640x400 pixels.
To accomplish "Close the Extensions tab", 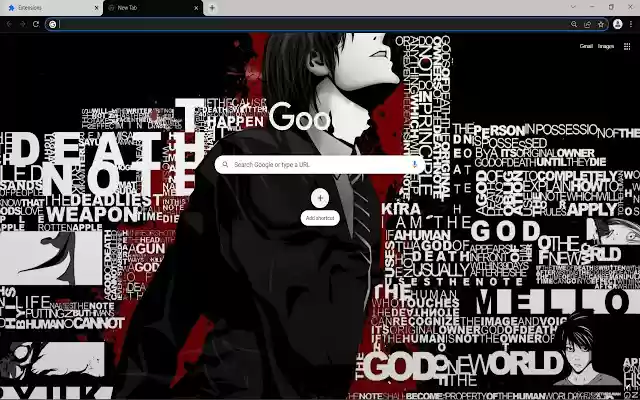I will click(96, 8).
